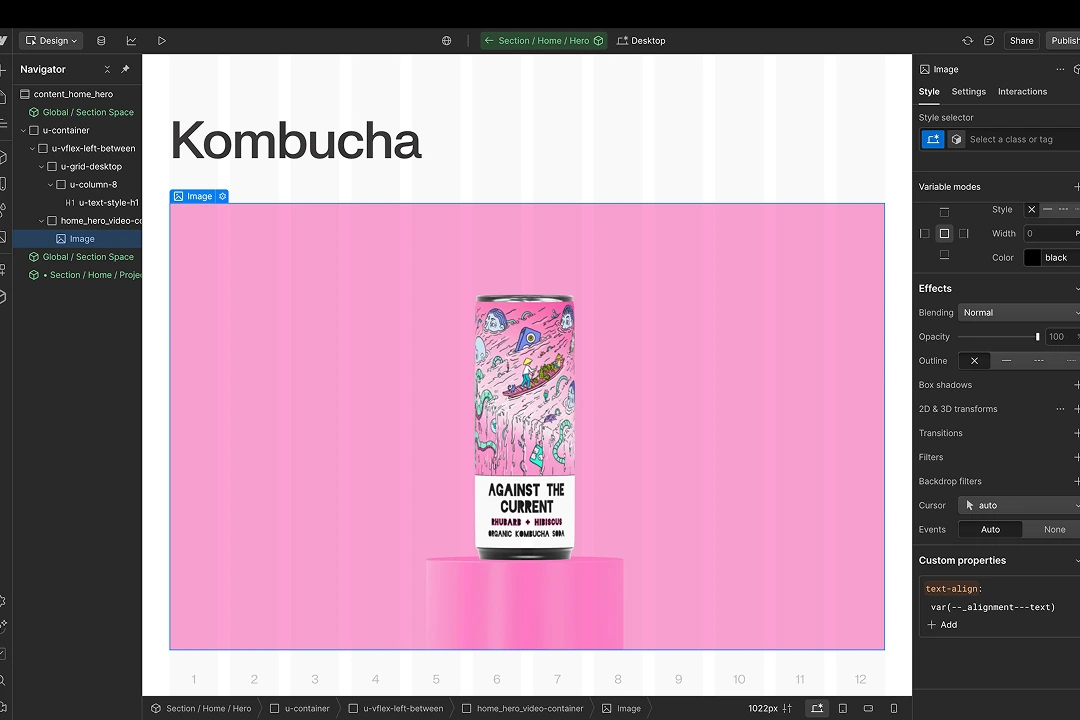Viewport: 1080px width, 720px height.
Task: Click the border Width input field
Action: 1050,234
